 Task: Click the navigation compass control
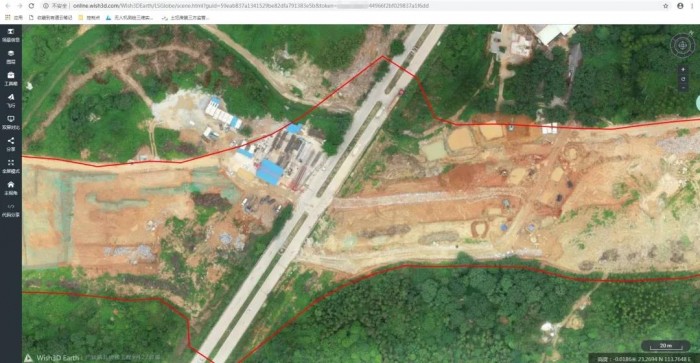point(682,45)
